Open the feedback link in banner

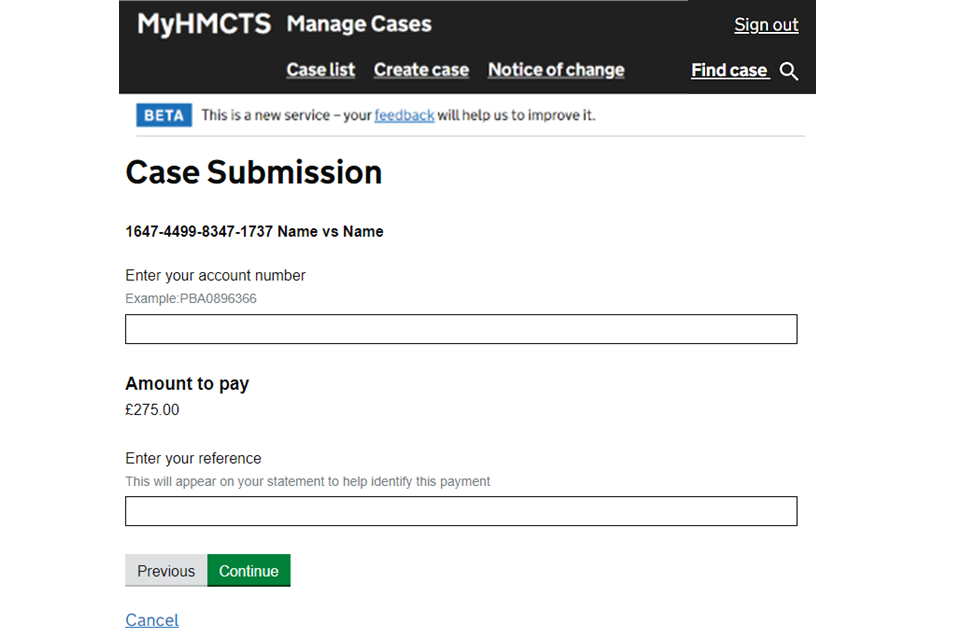click(x=404, y=116)
